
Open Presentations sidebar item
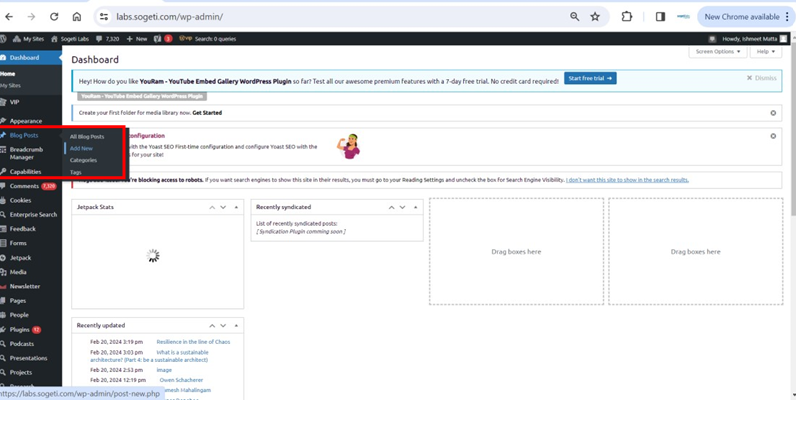point(30,358)
